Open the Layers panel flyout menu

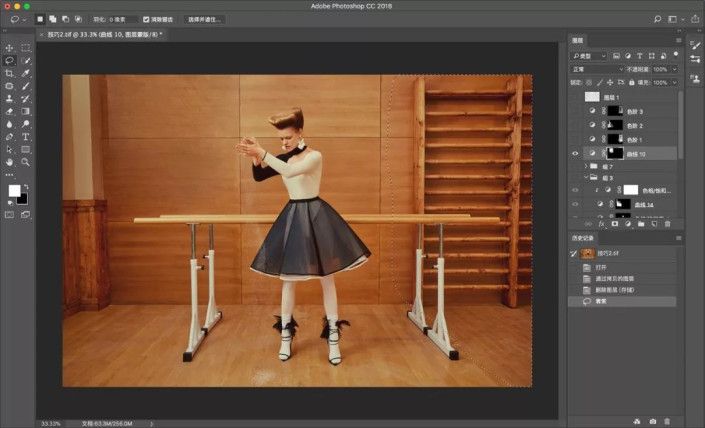coord(678,40)
